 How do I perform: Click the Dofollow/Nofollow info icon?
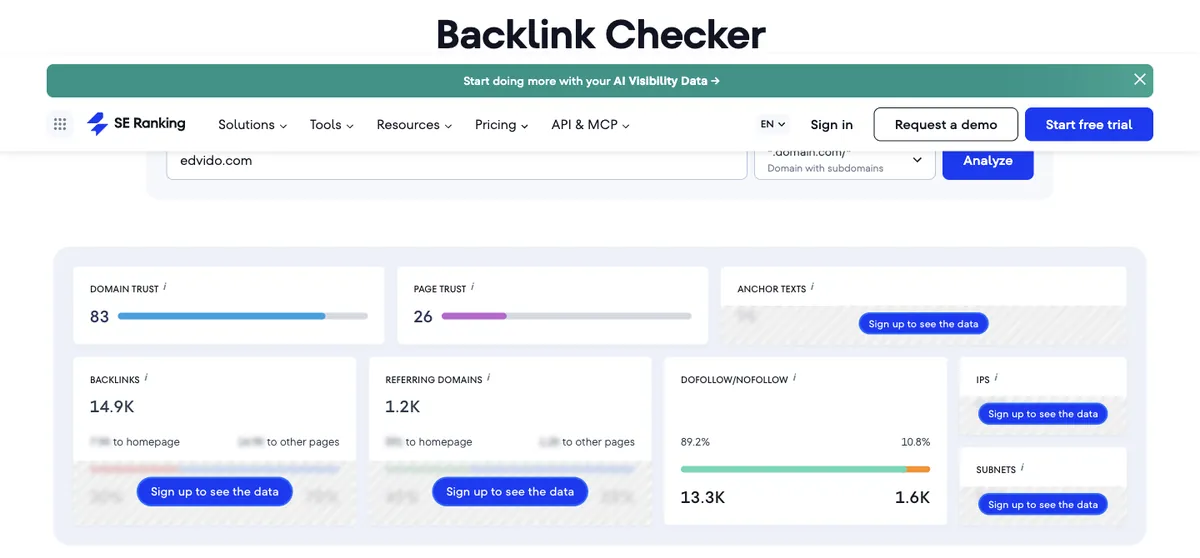point(794,378)
